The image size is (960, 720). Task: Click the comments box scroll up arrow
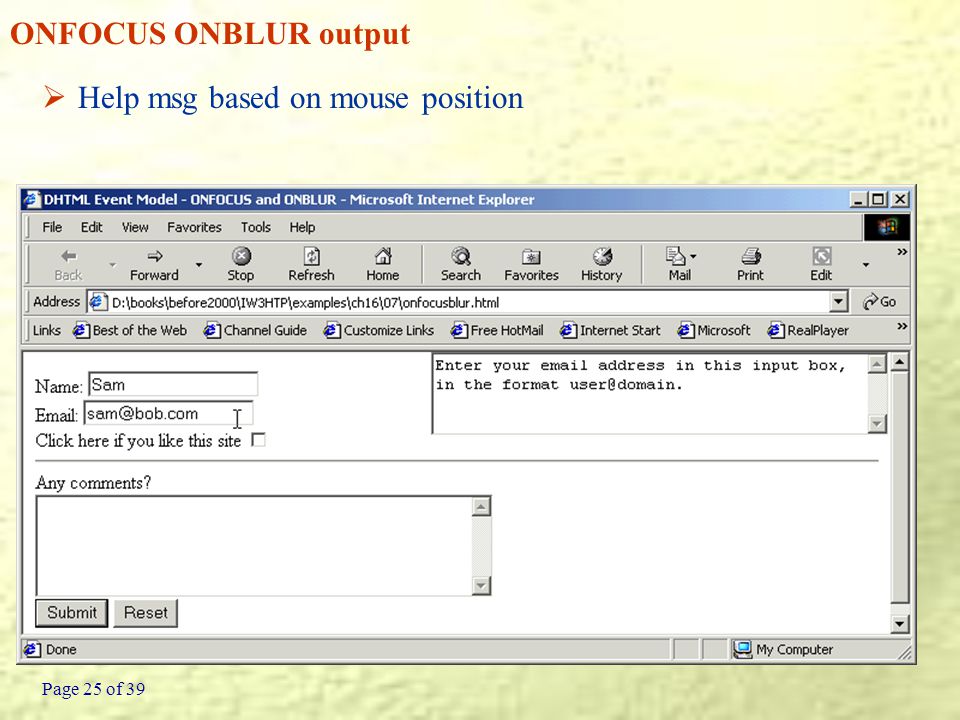click(481, 506)
